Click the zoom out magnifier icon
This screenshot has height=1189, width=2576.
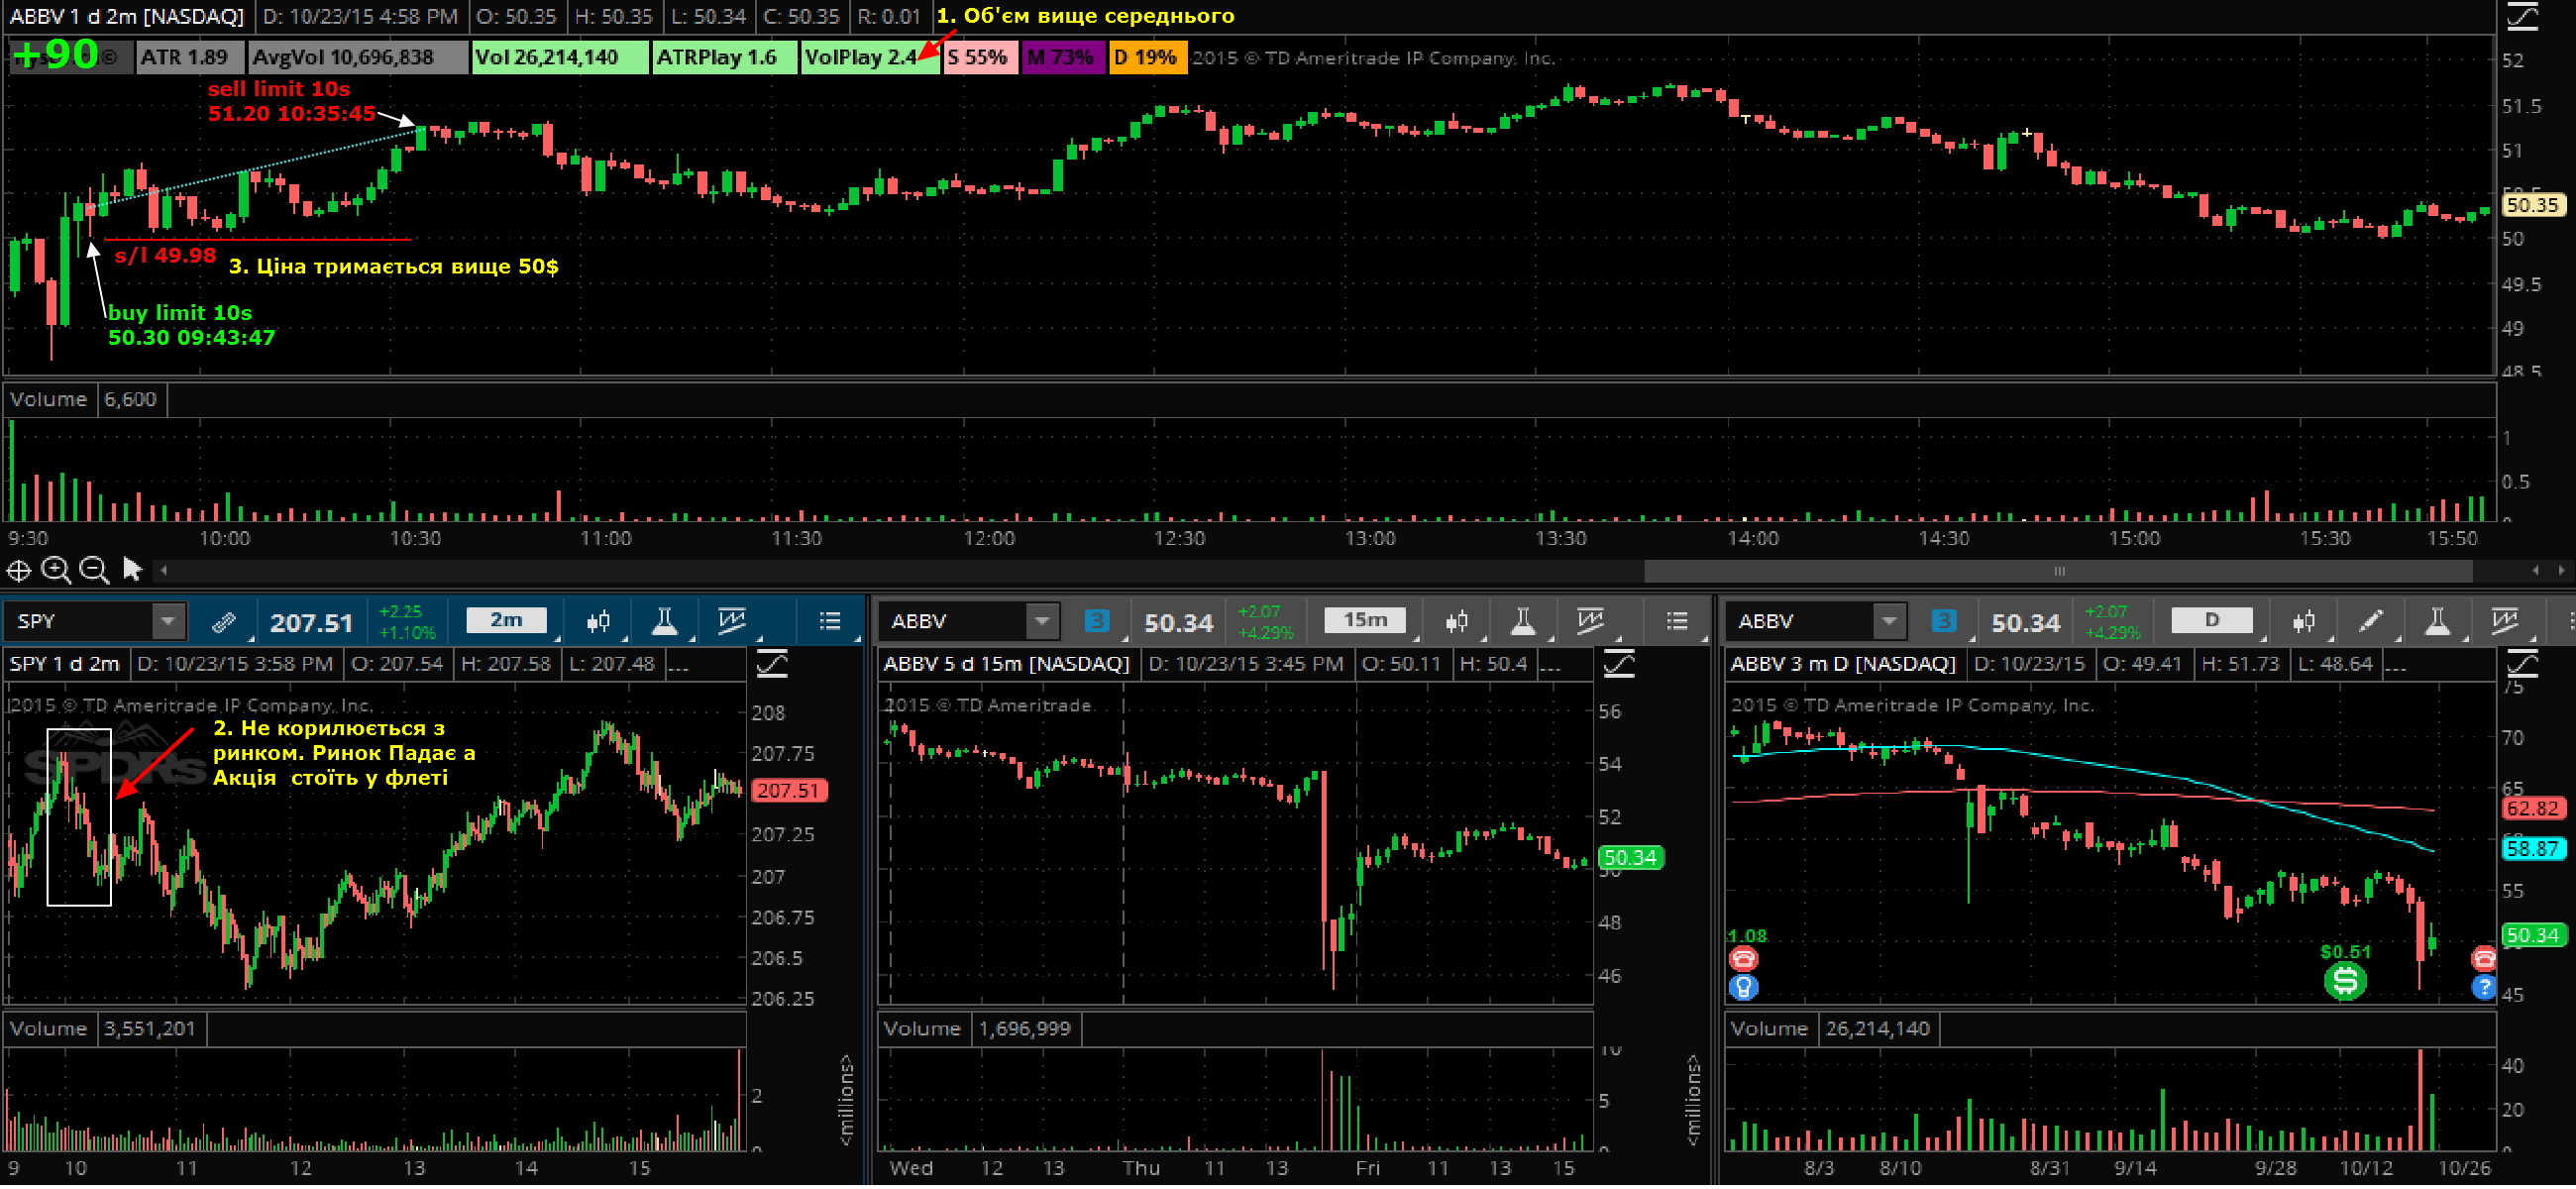[94, 572]
